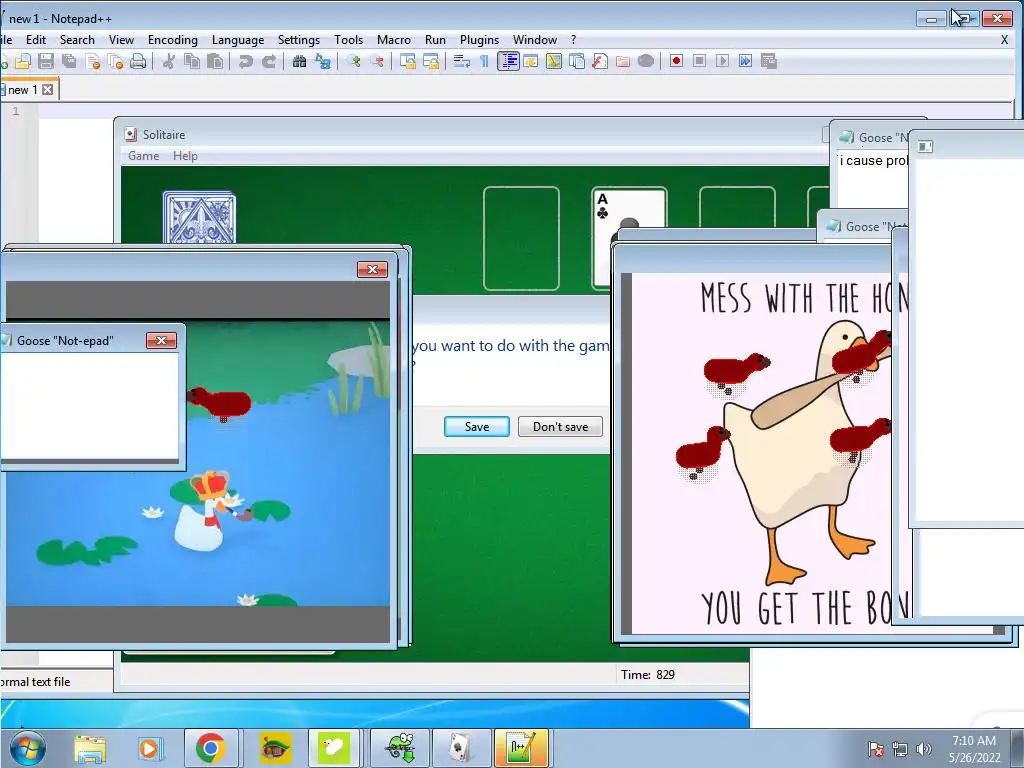1024x768 pixels.
Task: Click the user defined language icon
Action: click(x=530, y=61)
